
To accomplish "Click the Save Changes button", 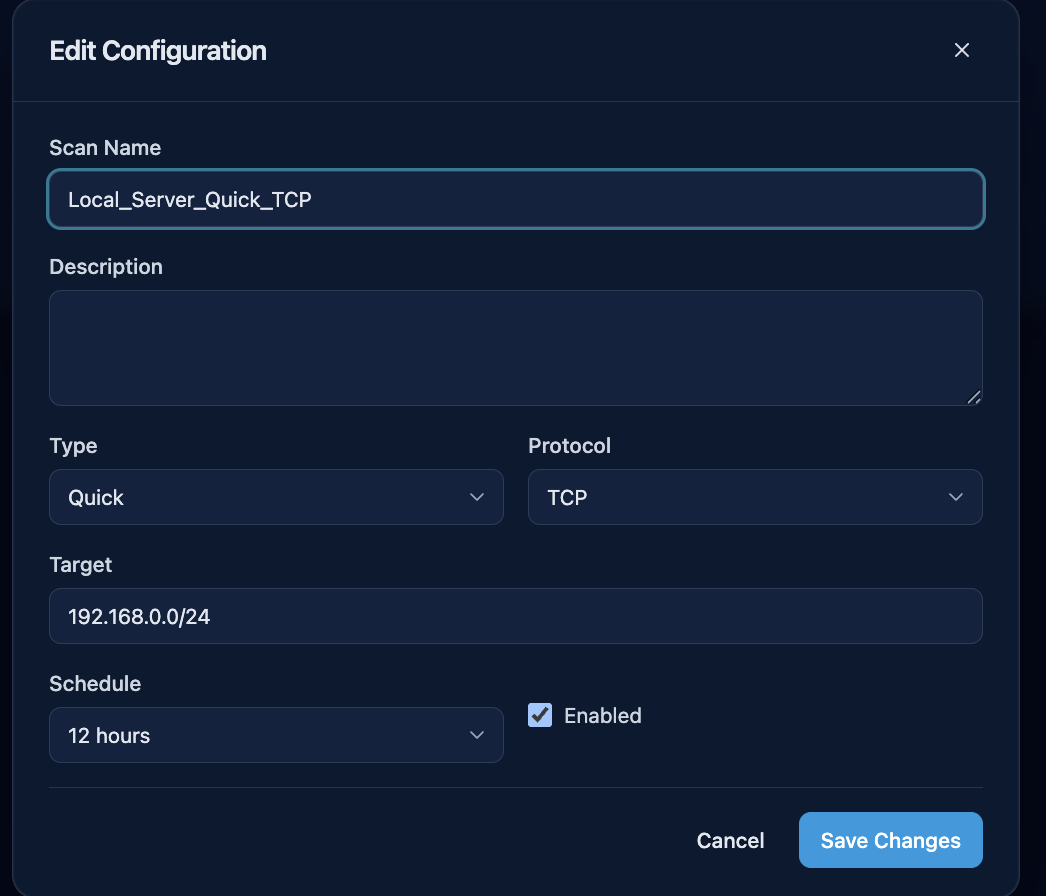I will [891, 840].
